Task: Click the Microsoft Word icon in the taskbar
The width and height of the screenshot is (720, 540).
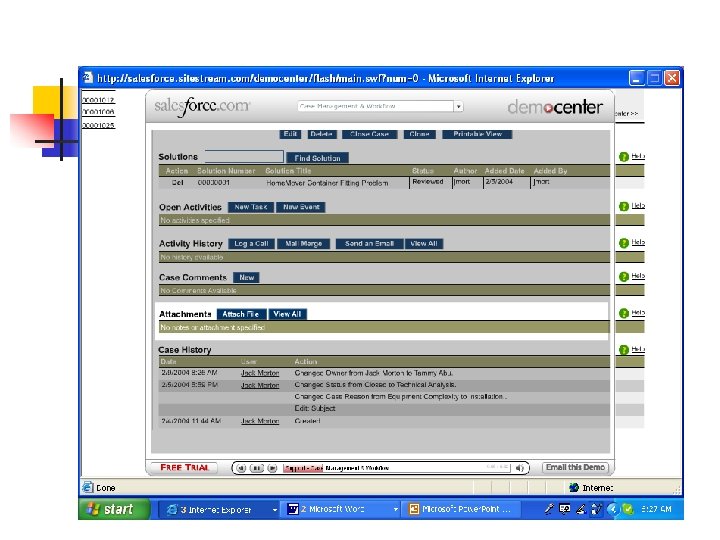Action: point(292,509)
